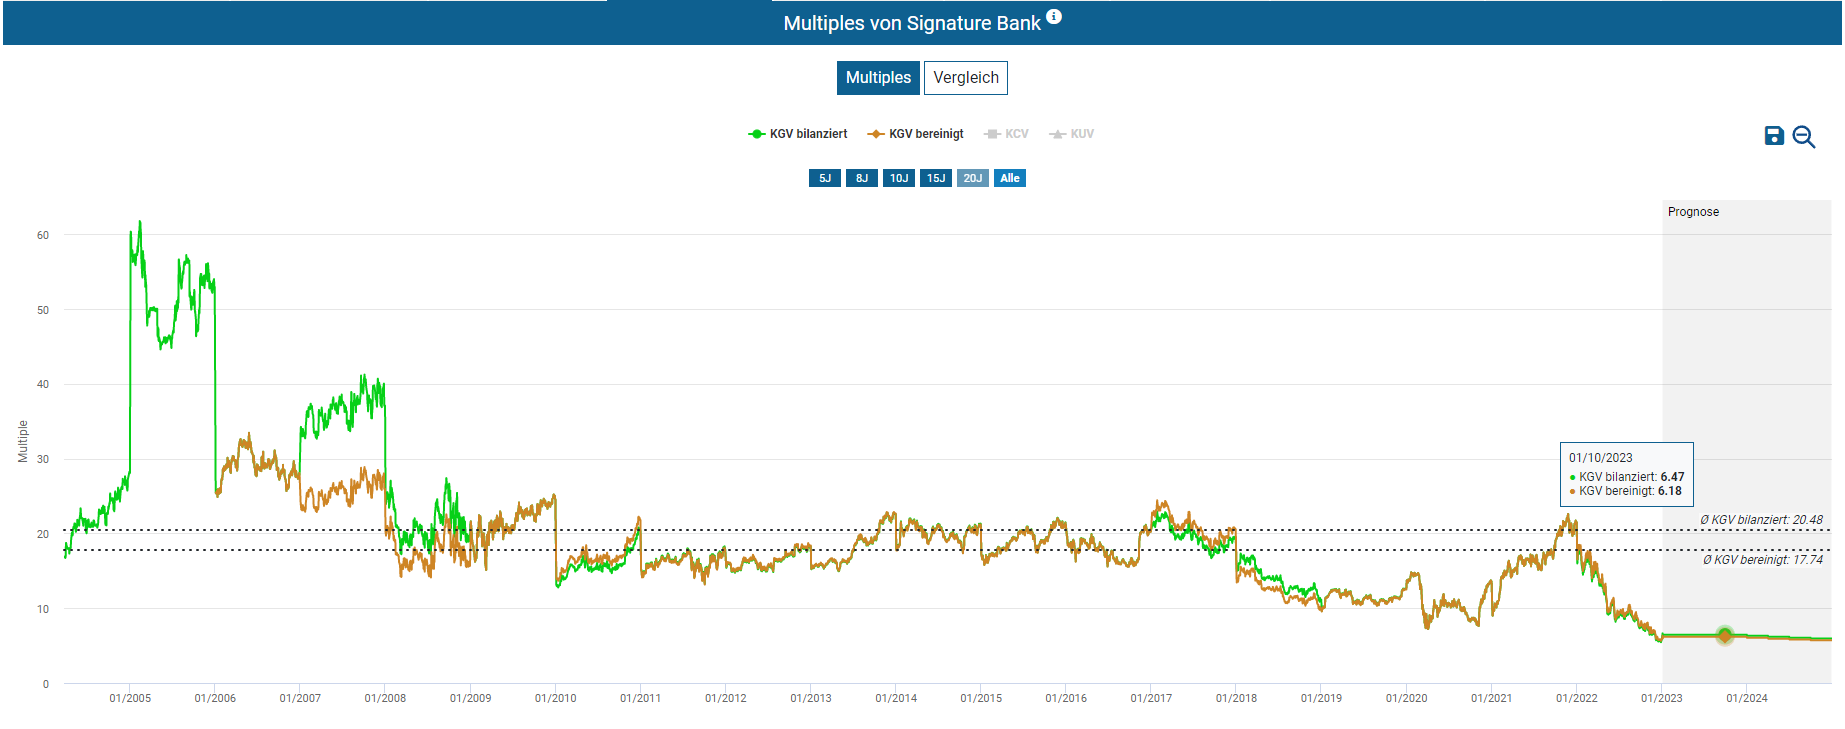Click the green KGV bilanziert legend marker
This screenshot has width=1845, height=729.
click(756, 134)
